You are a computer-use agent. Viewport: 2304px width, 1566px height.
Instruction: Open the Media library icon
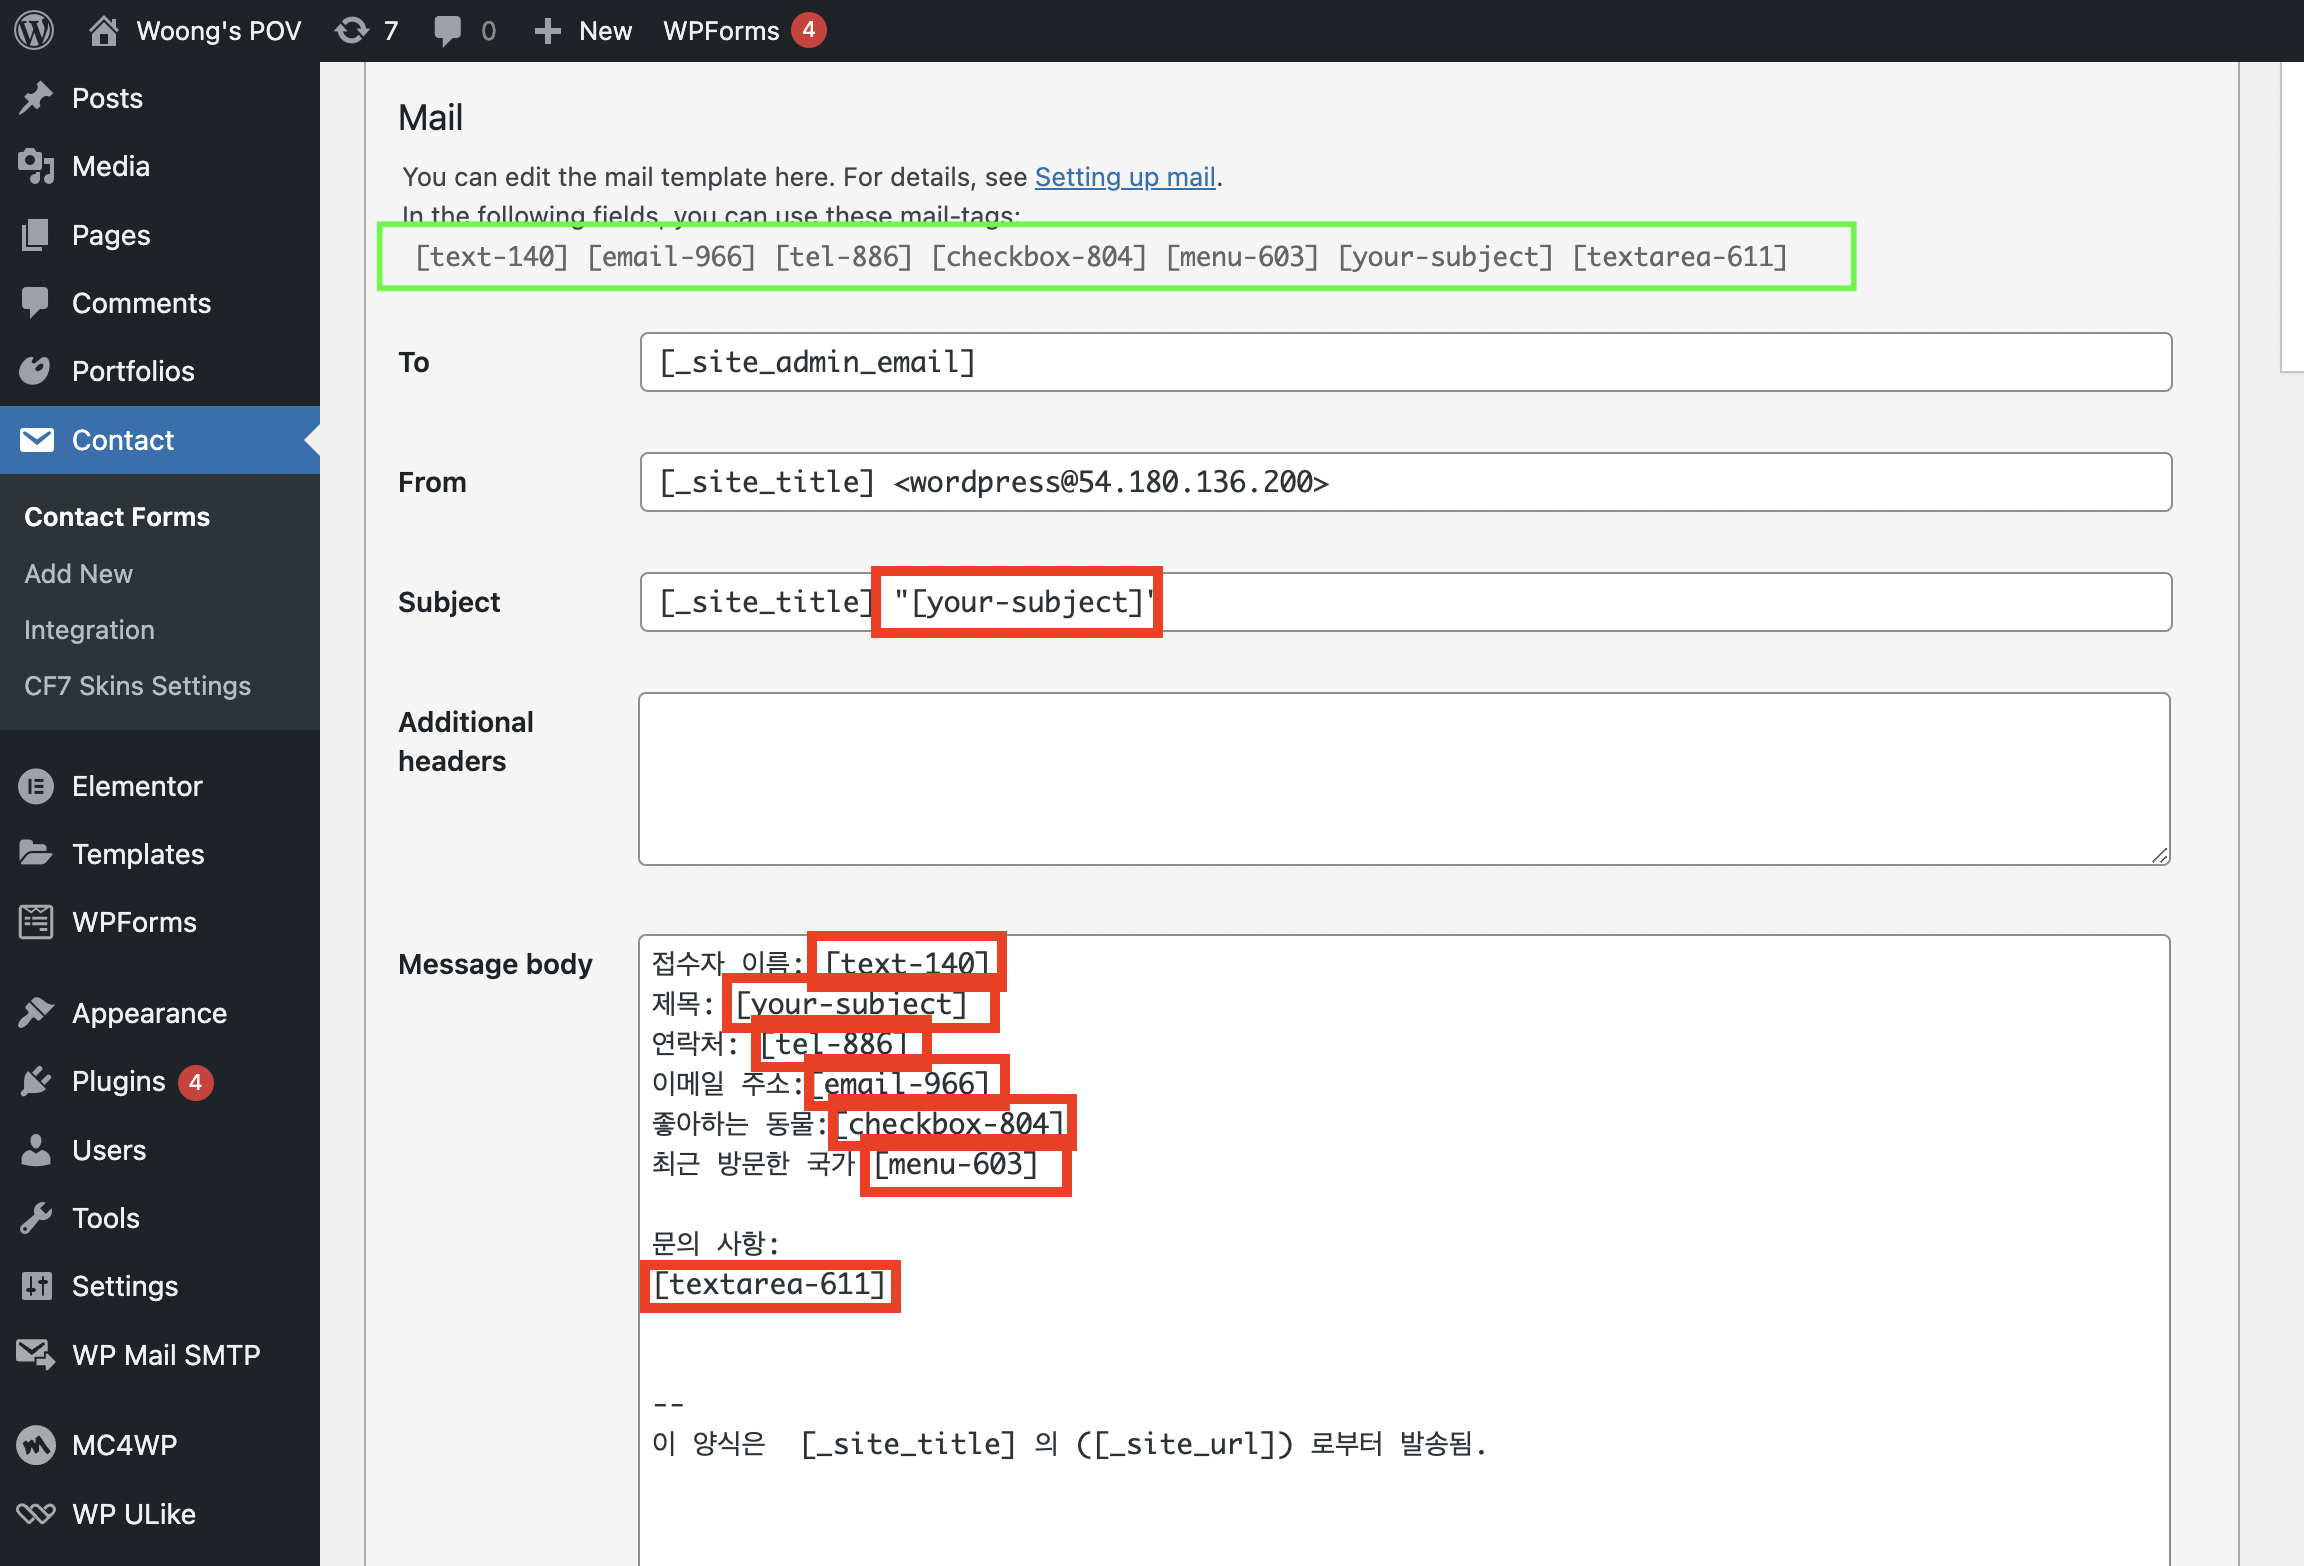pos(36,166)
